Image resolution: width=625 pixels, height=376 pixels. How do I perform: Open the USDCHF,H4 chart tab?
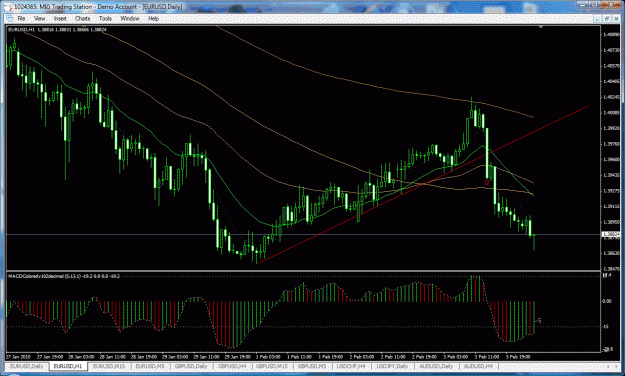coord(351,366)
